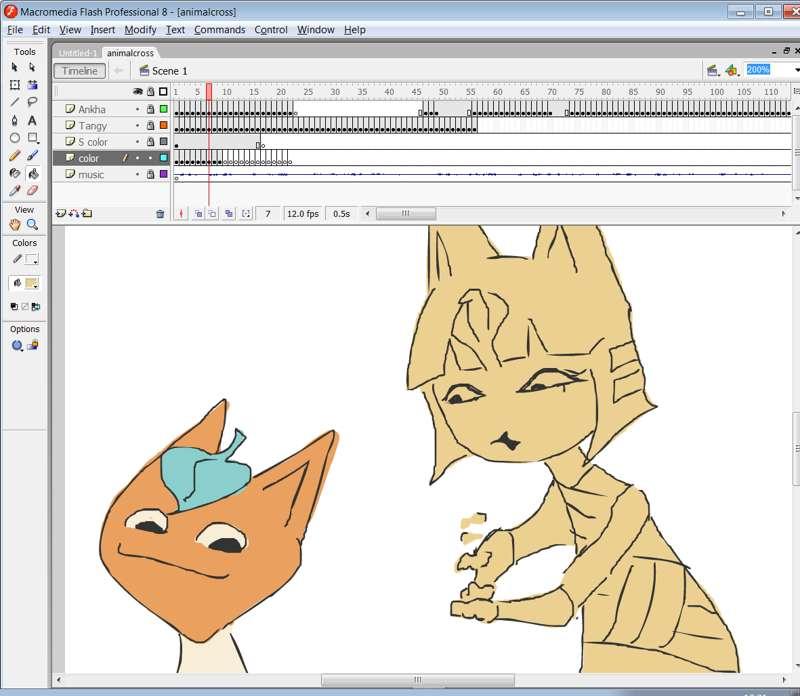Open Modify Onion Markers menu

click(x=246, y=214)
